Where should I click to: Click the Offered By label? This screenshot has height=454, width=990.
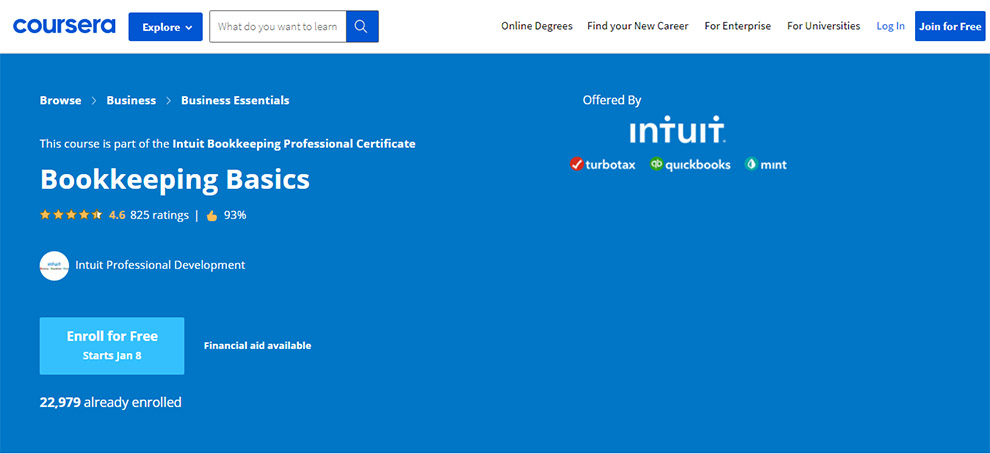612,100
